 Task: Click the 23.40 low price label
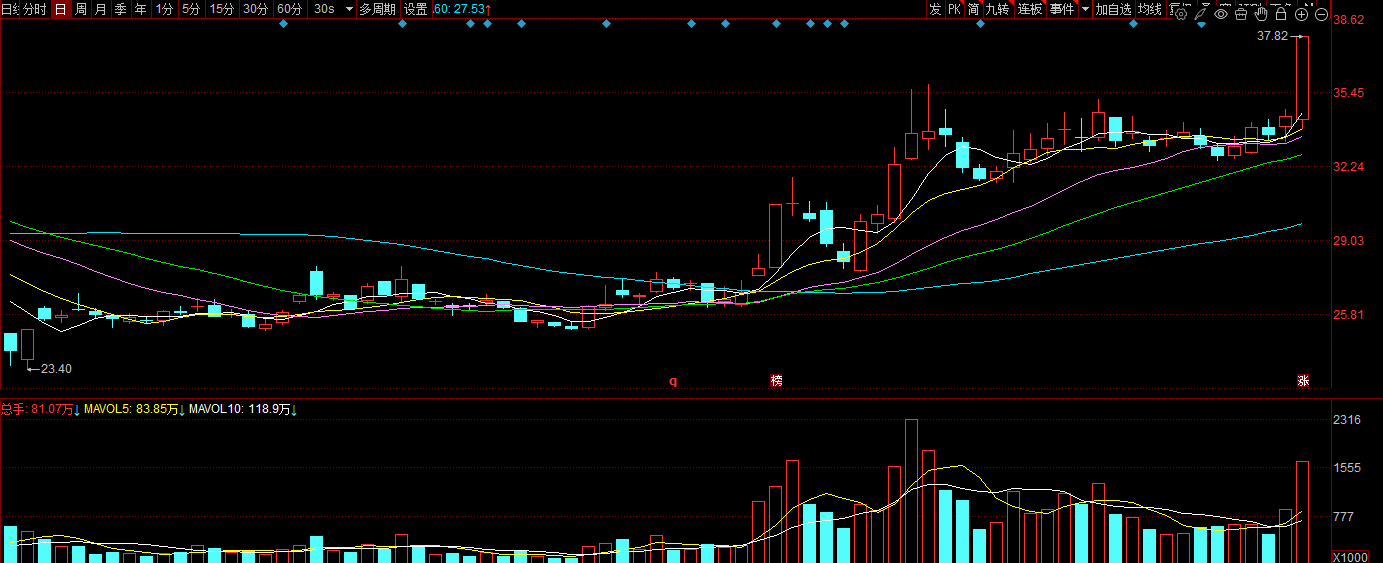click(x=56, y=369)
